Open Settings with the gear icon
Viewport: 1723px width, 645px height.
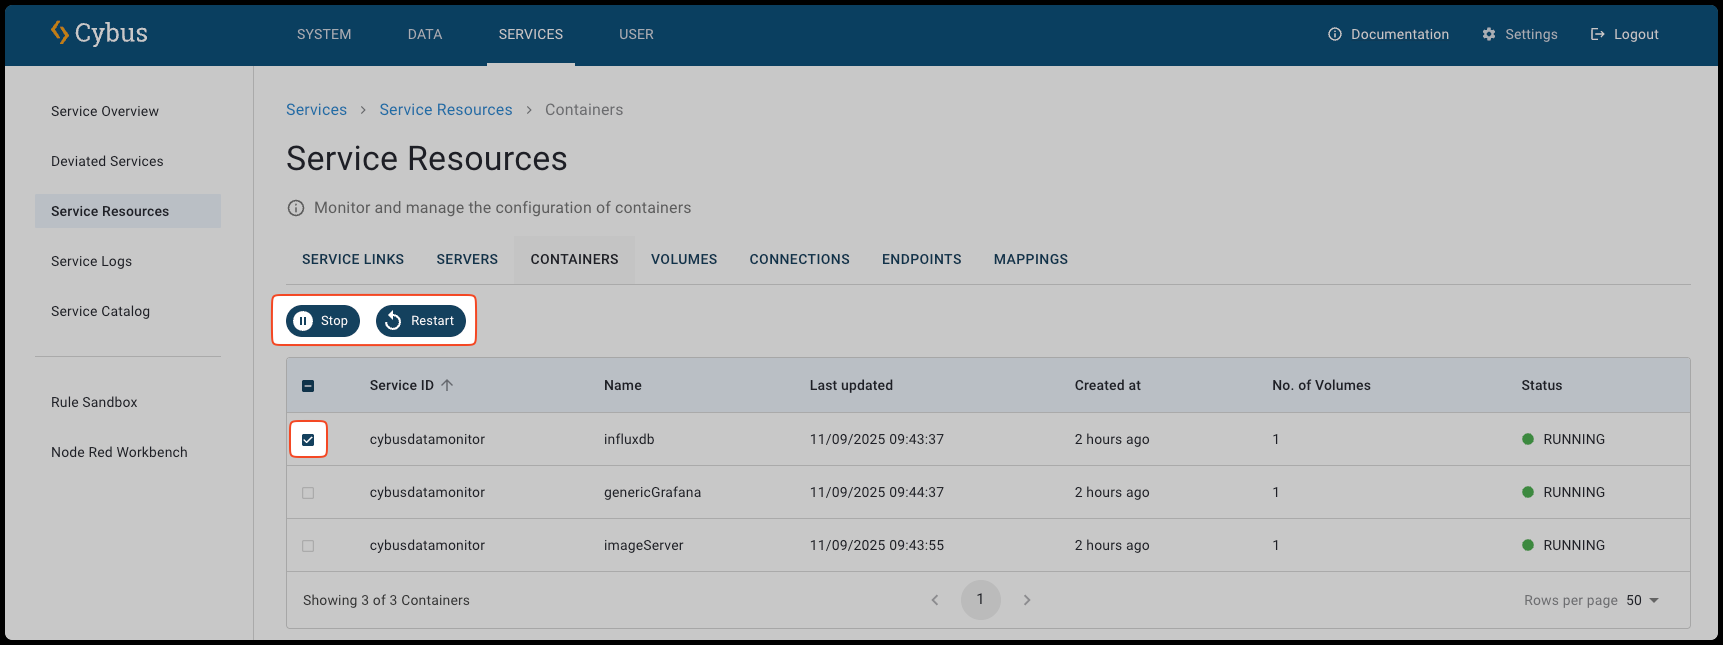click(1489, 34)
